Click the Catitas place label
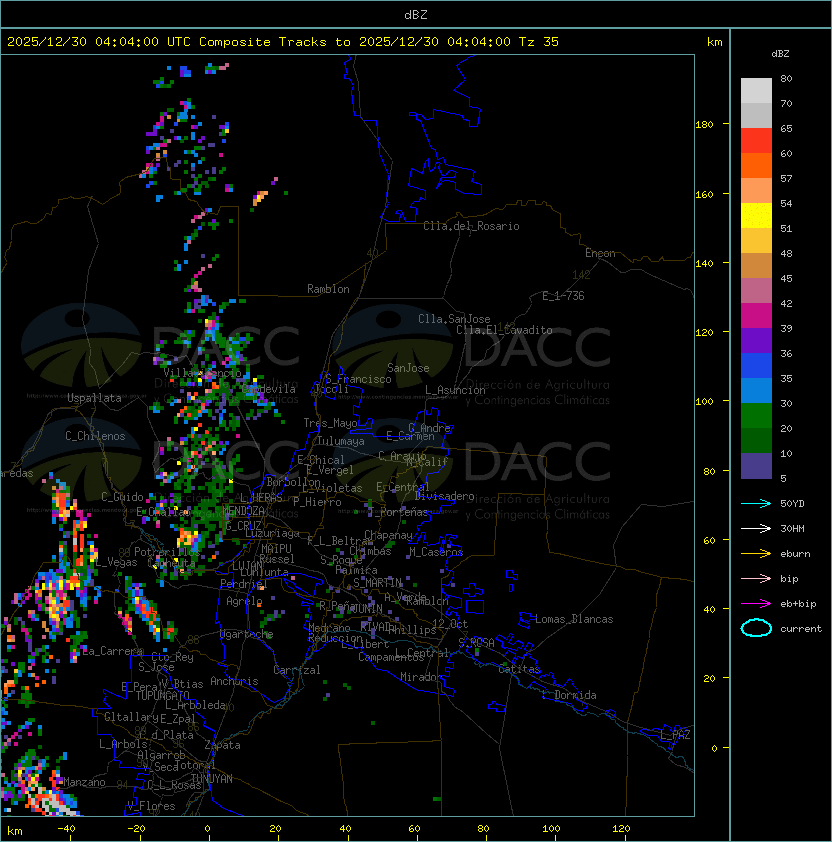The width and height of the screenshot is (832, 842). tap(519, 670)
